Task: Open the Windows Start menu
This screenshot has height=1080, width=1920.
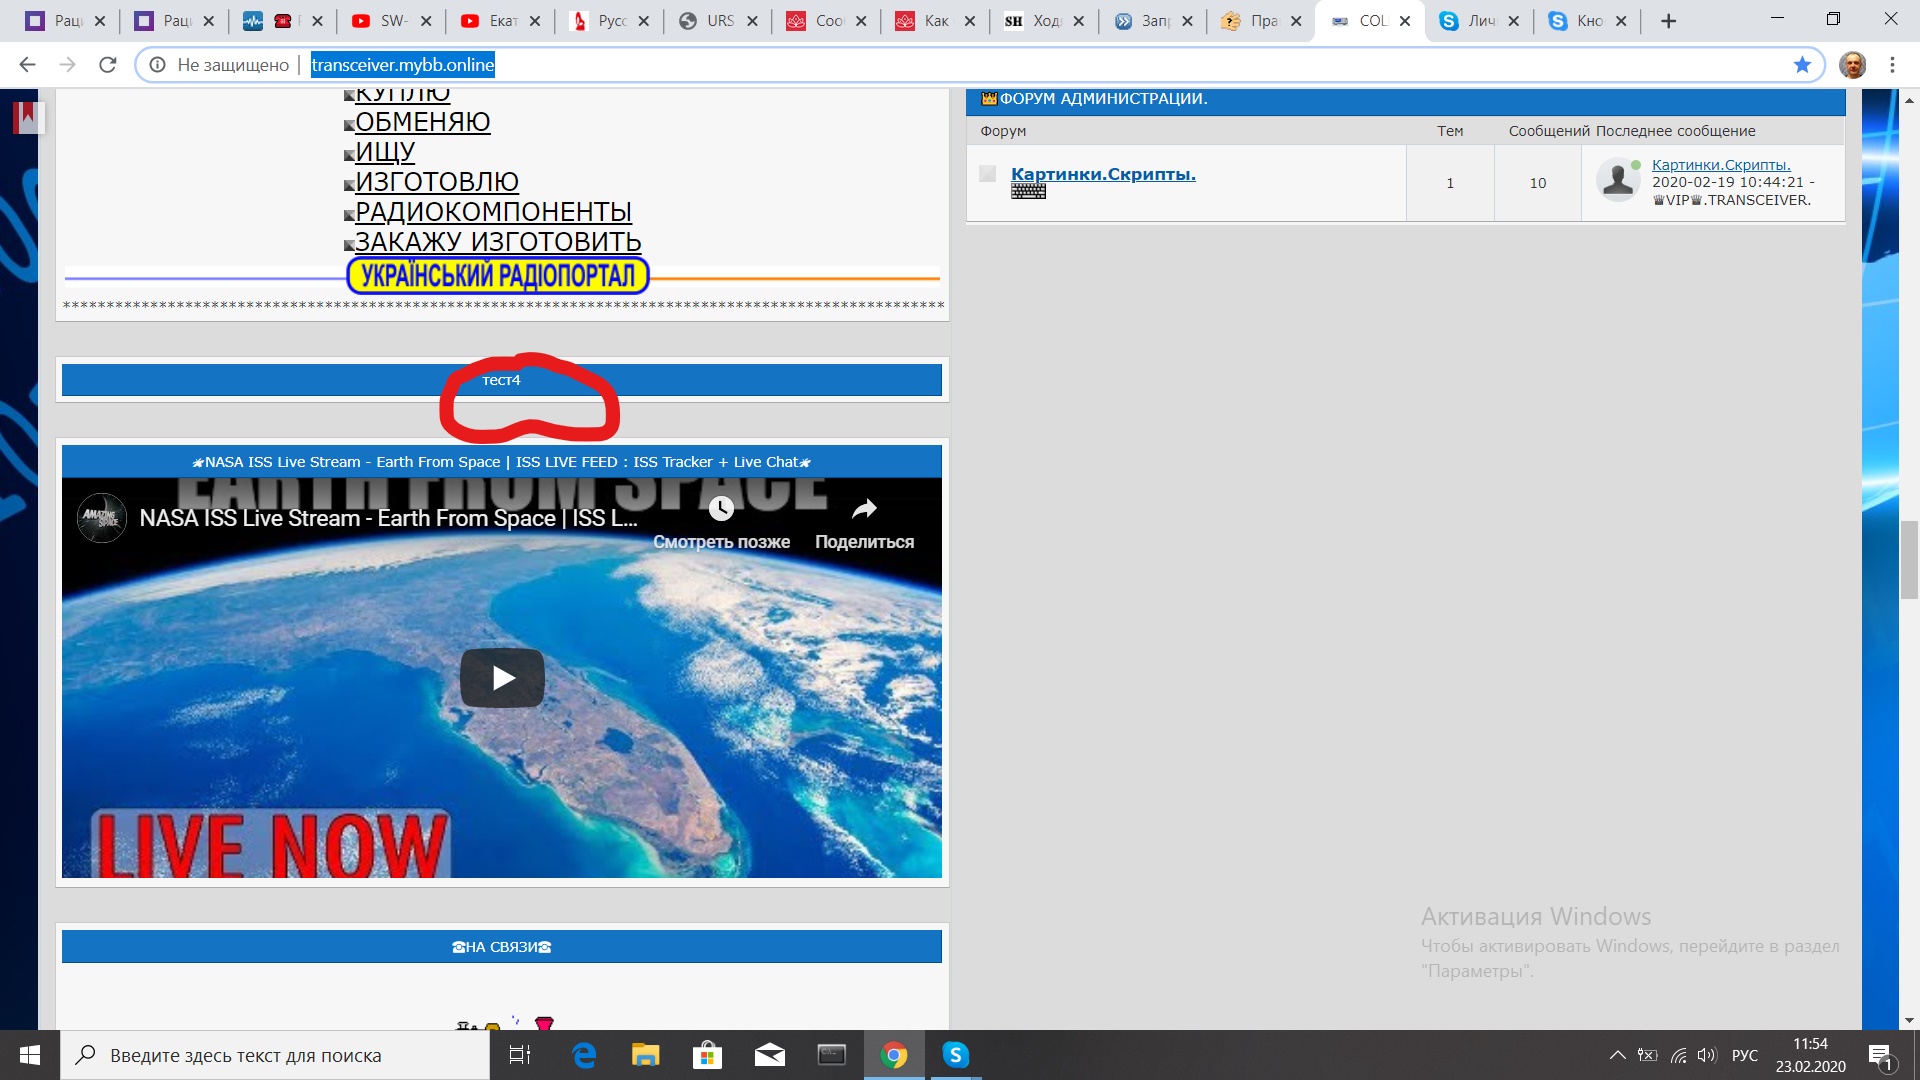Action: click(x=30, y=1055)
